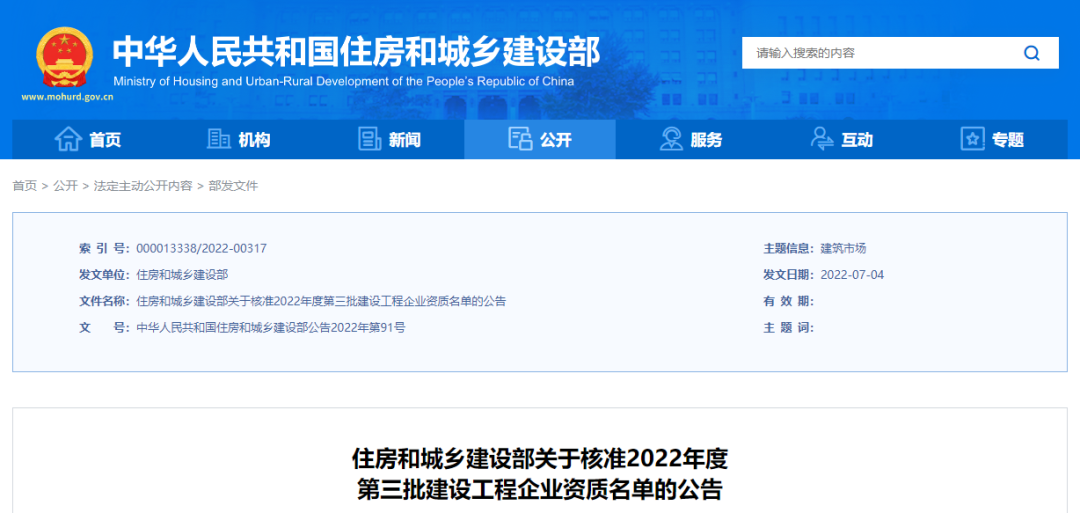Switch to the 服务 navigation tab

(706, 140)
